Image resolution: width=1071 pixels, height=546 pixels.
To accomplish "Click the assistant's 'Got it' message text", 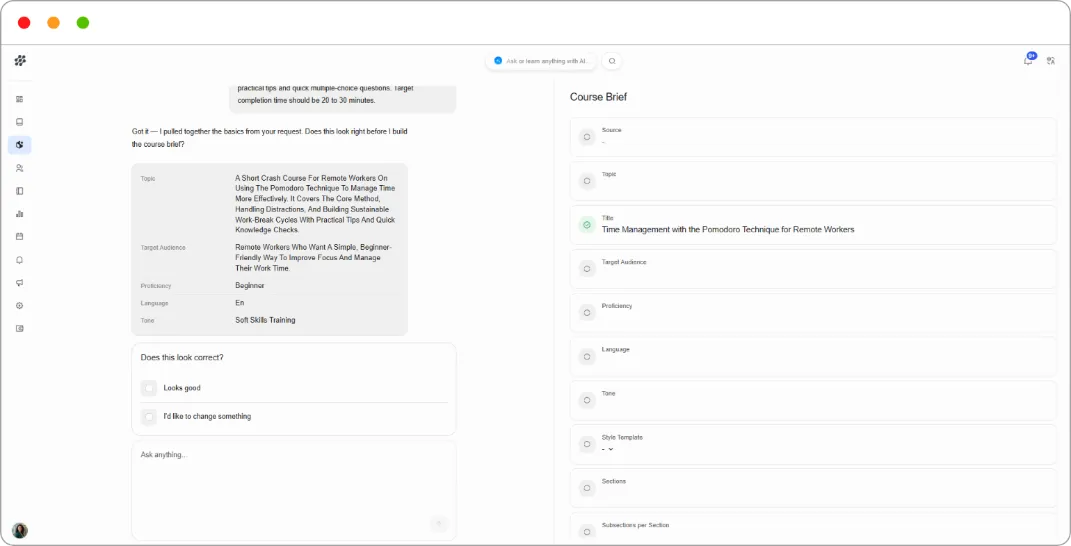I will pos(270,138).
